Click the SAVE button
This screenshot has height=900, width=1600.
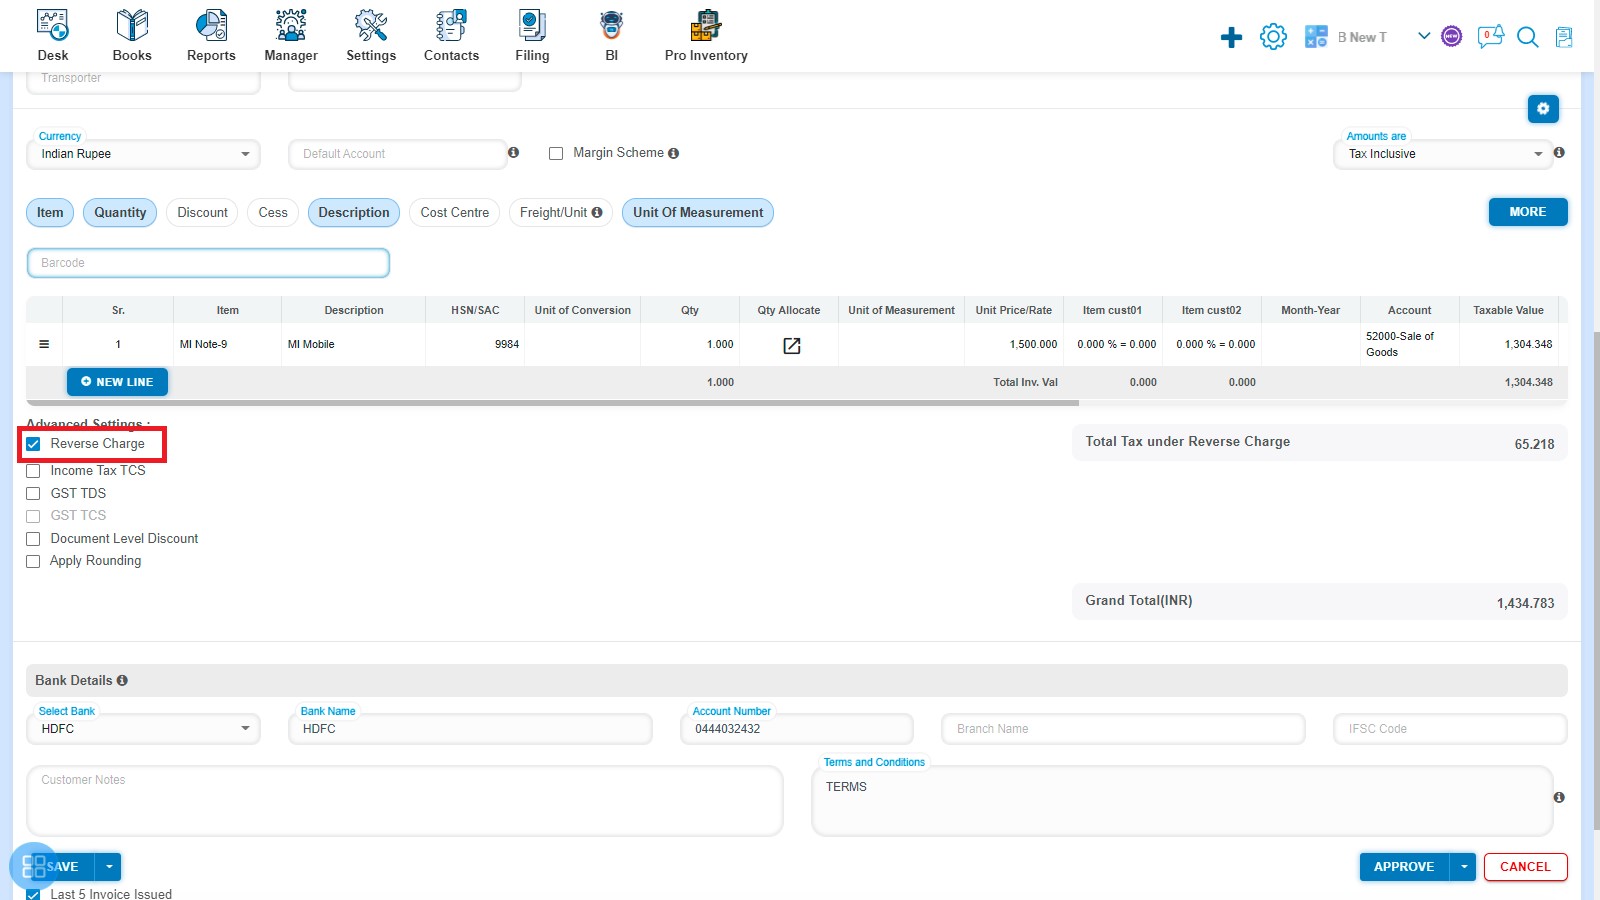coord(62,867)
